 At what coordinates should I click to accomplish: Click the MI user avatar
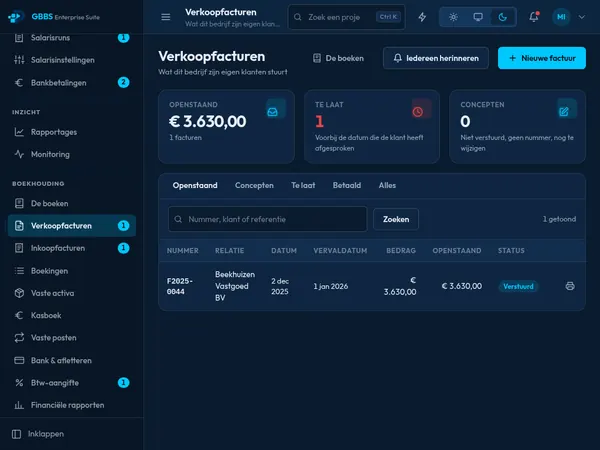(561, 17)
